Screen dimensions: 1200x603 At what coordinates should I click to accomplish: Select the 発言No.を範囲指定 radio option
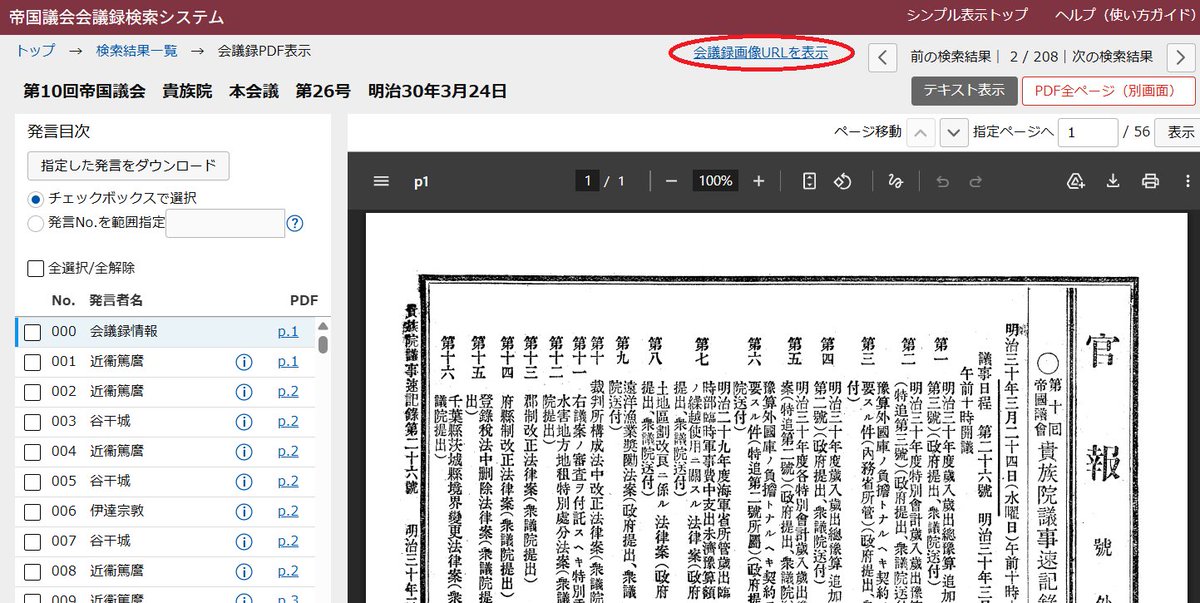(x=37, y=223)
